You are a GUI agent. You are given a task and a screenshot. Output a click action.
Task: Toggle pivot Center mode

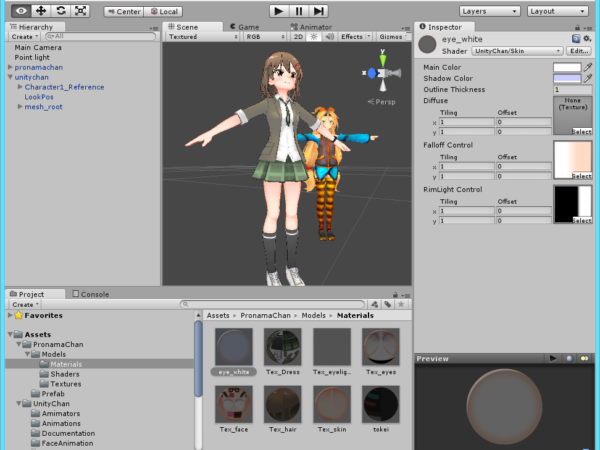[124, 11]
